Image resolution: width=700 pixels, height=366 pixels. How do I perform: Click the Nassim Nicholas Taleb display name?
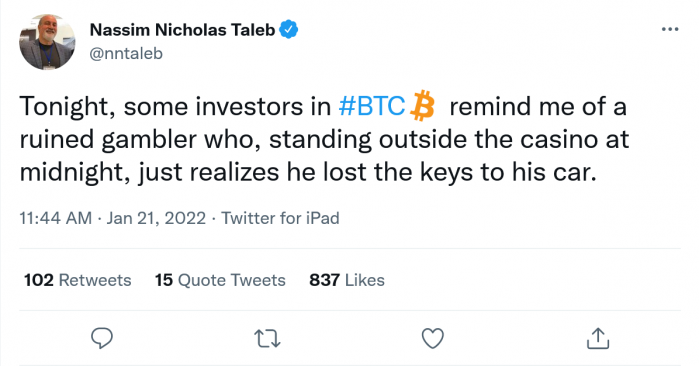[x=182, y=30]
